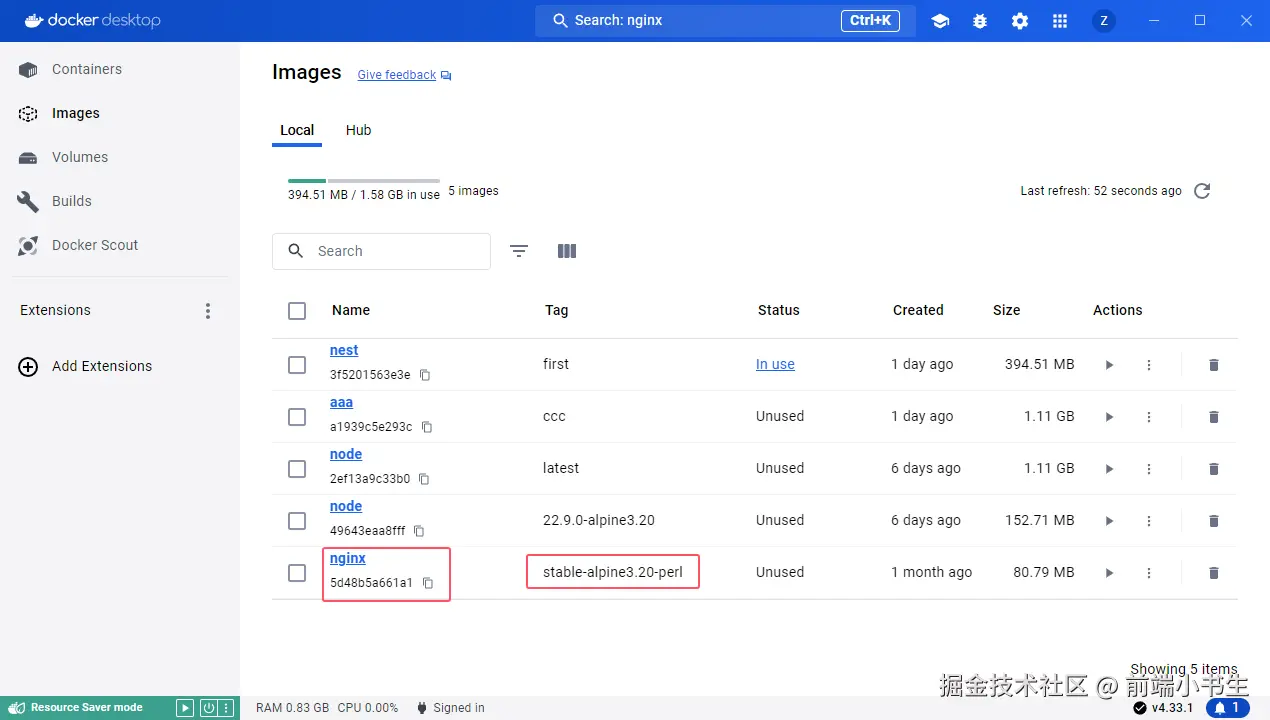This screenshot has width=1270, height=720.
Task: Run the nginx image
Action: pos(1109,573)
